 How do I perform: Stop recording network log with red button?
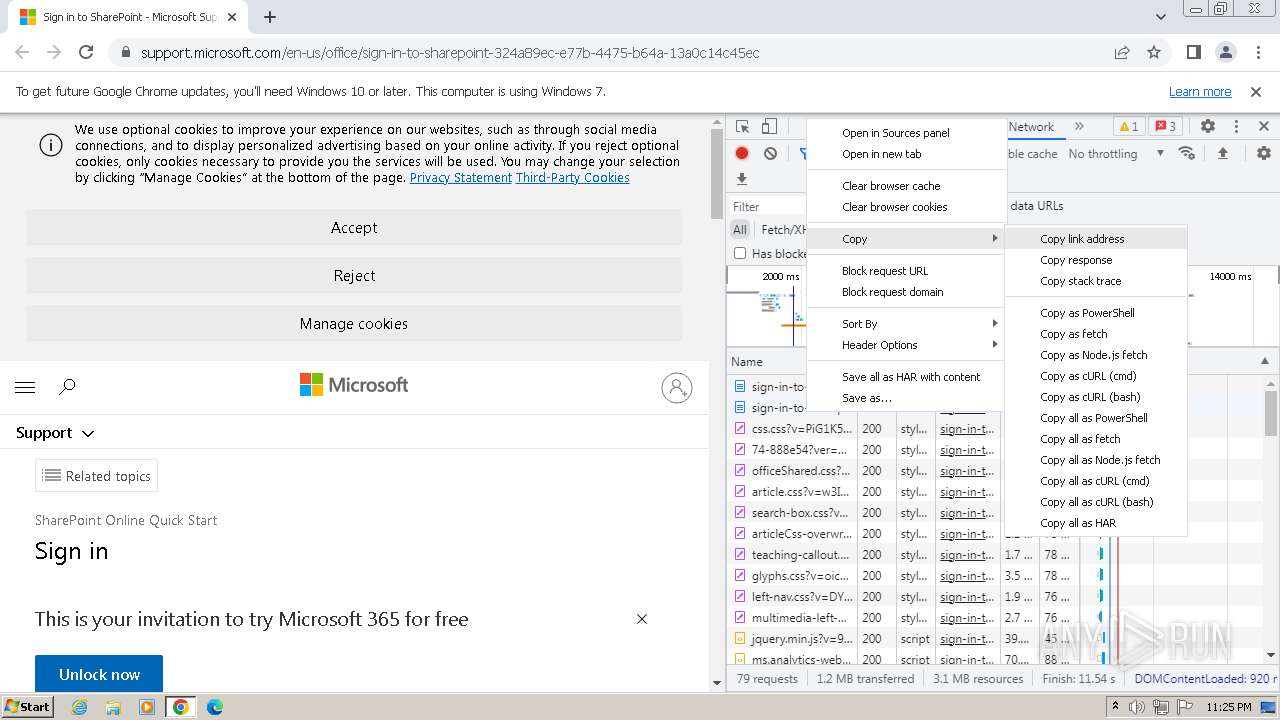742,153
